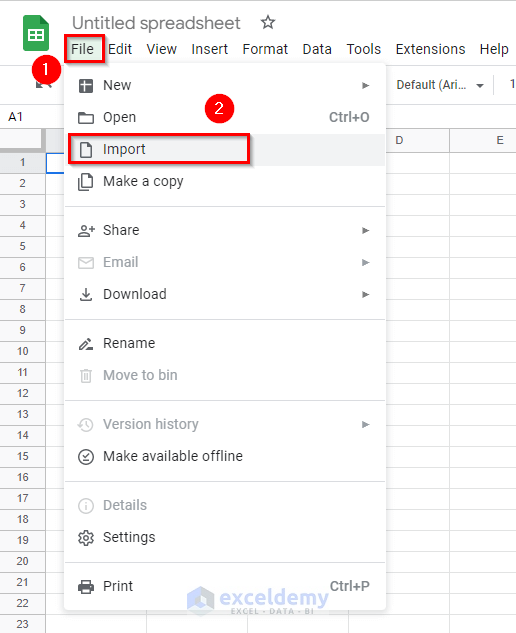Select row 20 header
516x633 pixels.
(23, 561)
